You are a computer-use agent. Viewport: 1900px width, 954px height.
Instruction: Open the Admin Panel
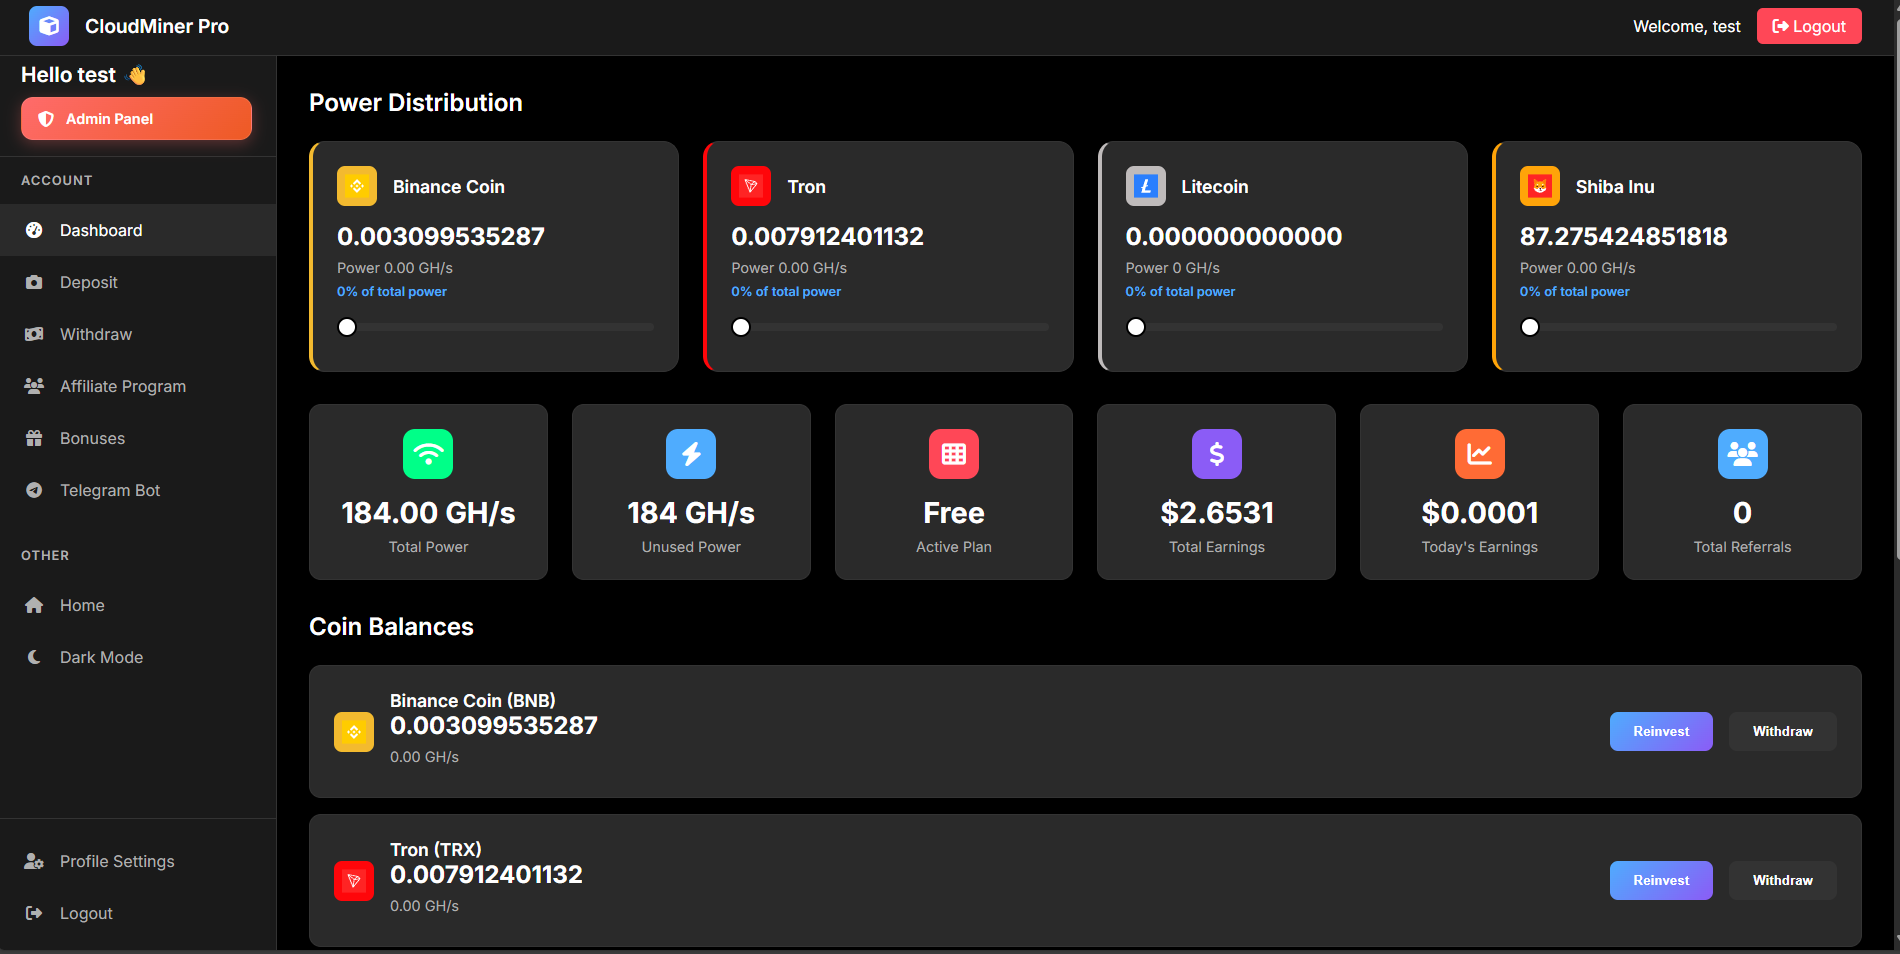[x=136, y=119]
